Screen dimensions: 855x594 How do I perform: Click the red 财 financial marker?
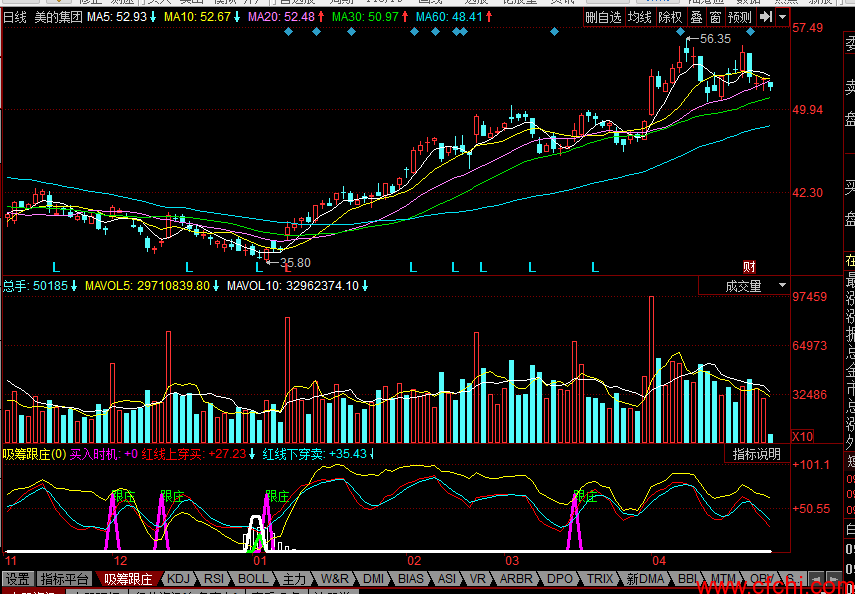pyautogui.click(x=750, y=267)
